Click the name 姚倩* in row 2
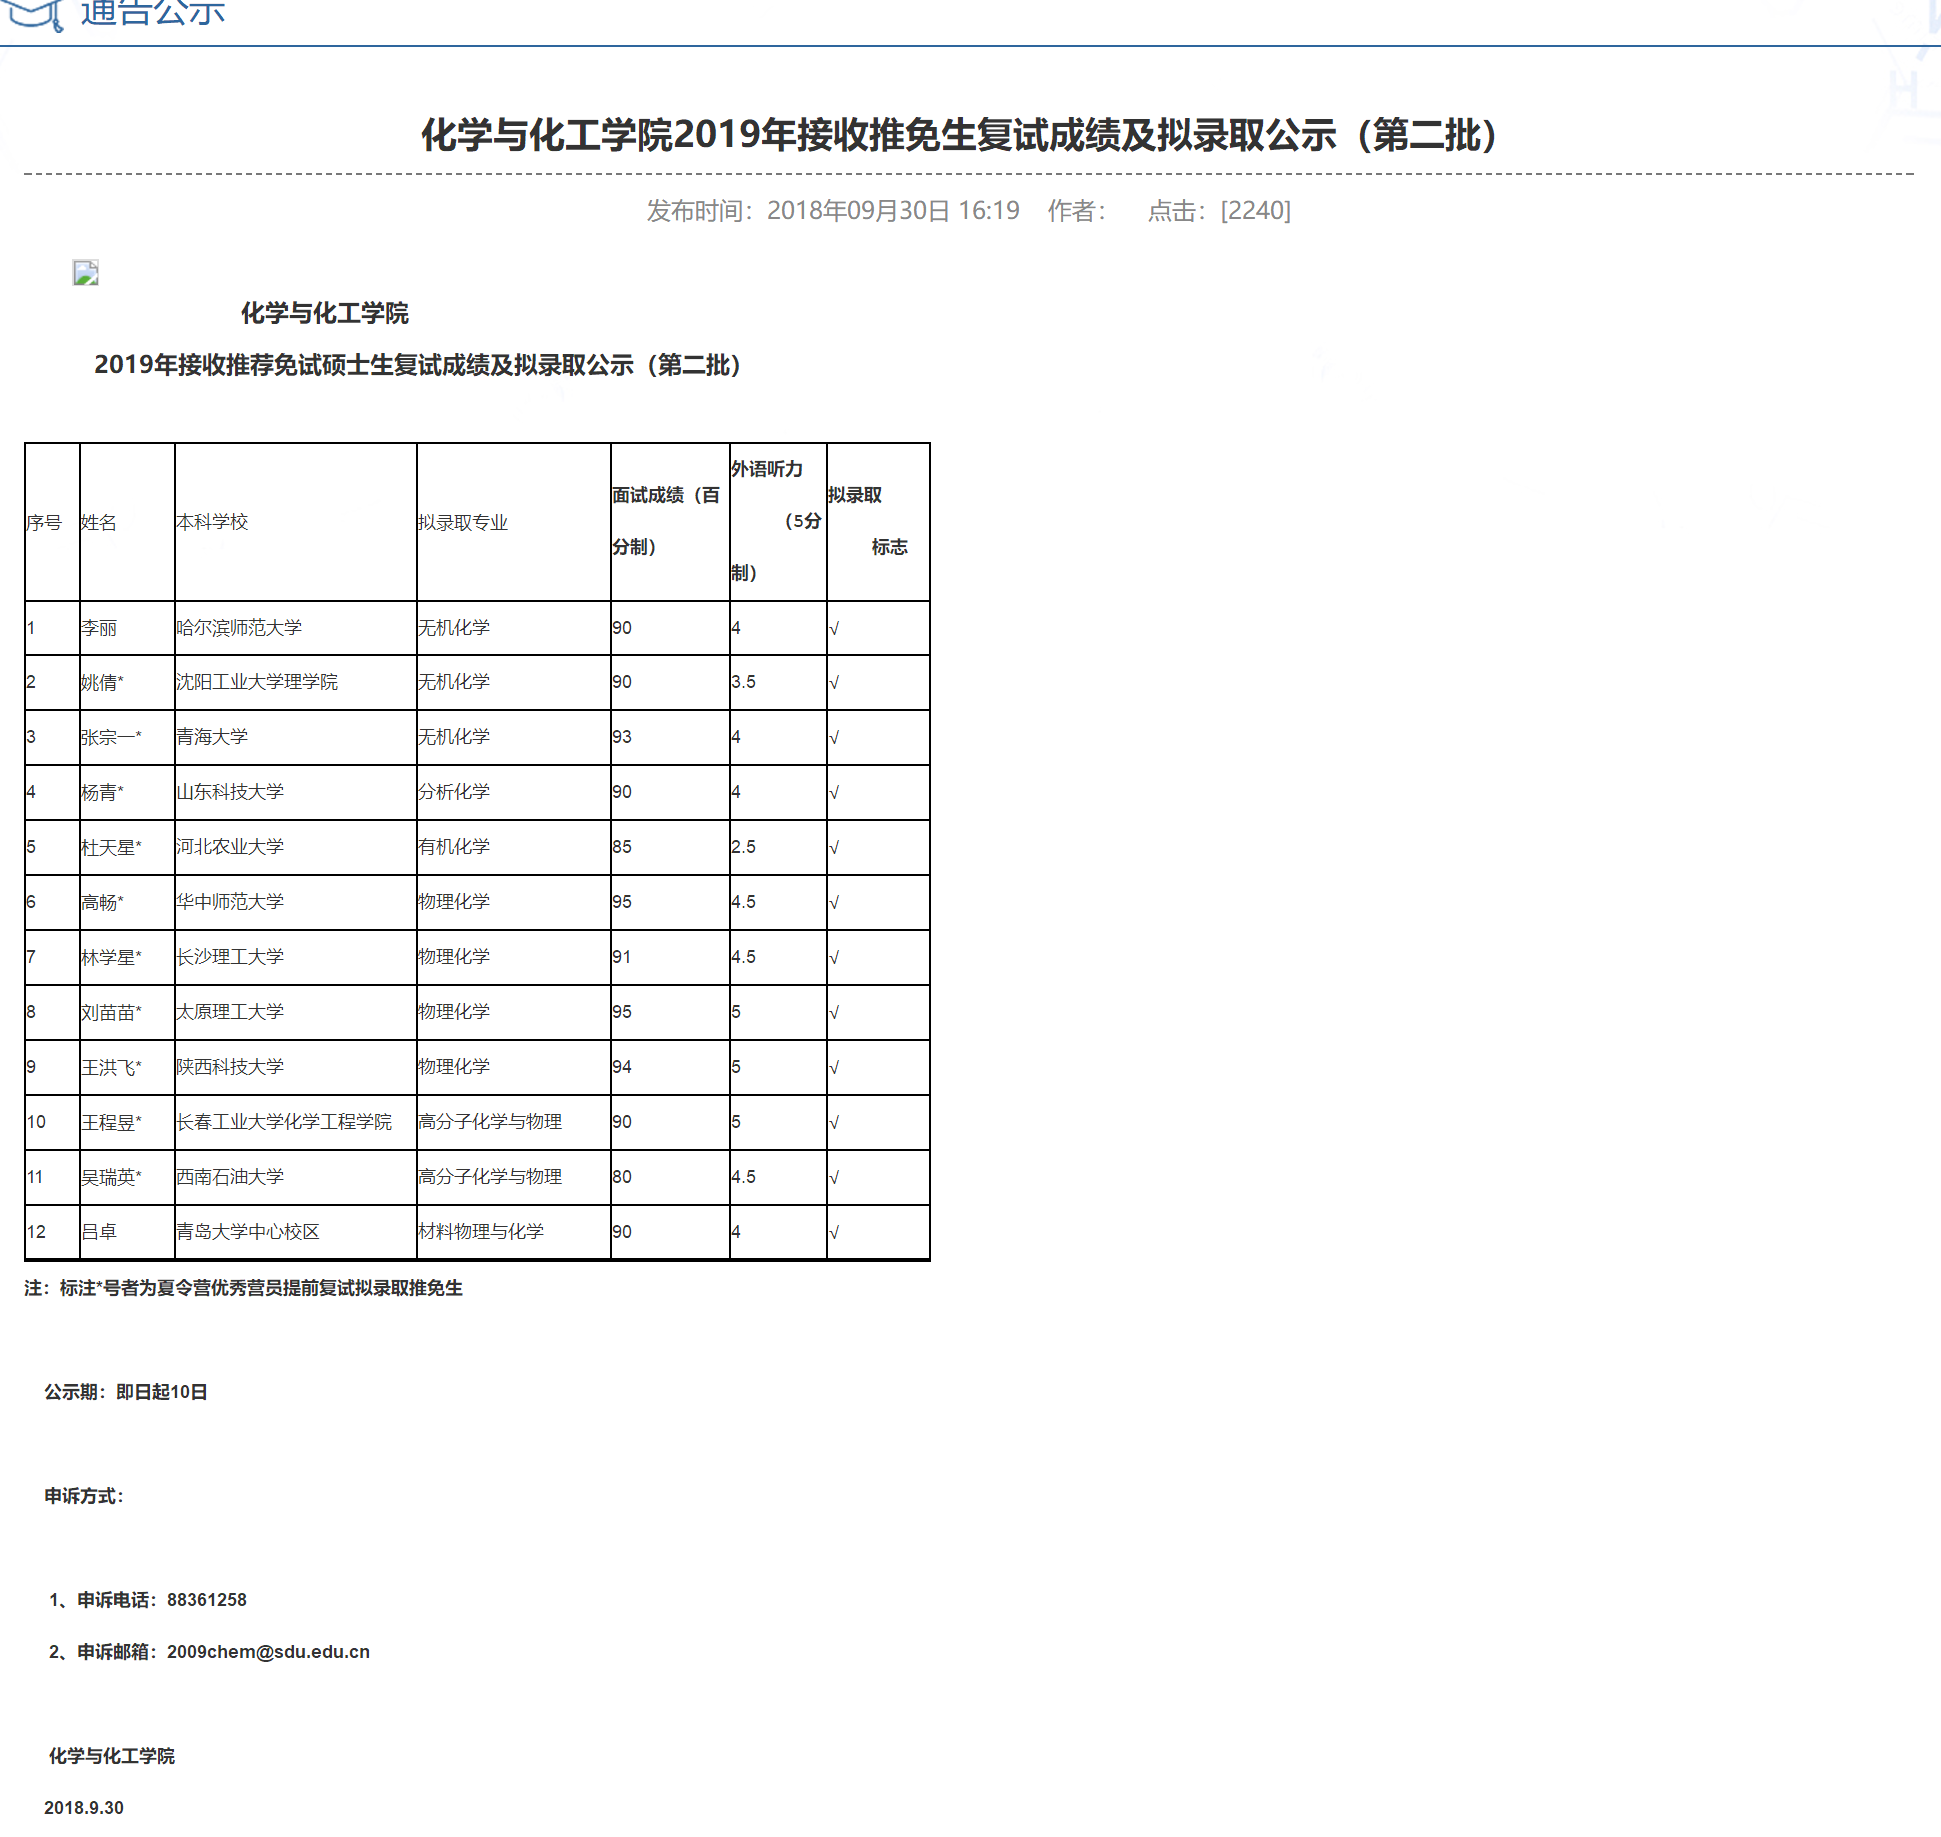1941x1837 pixels. (102, 682)
